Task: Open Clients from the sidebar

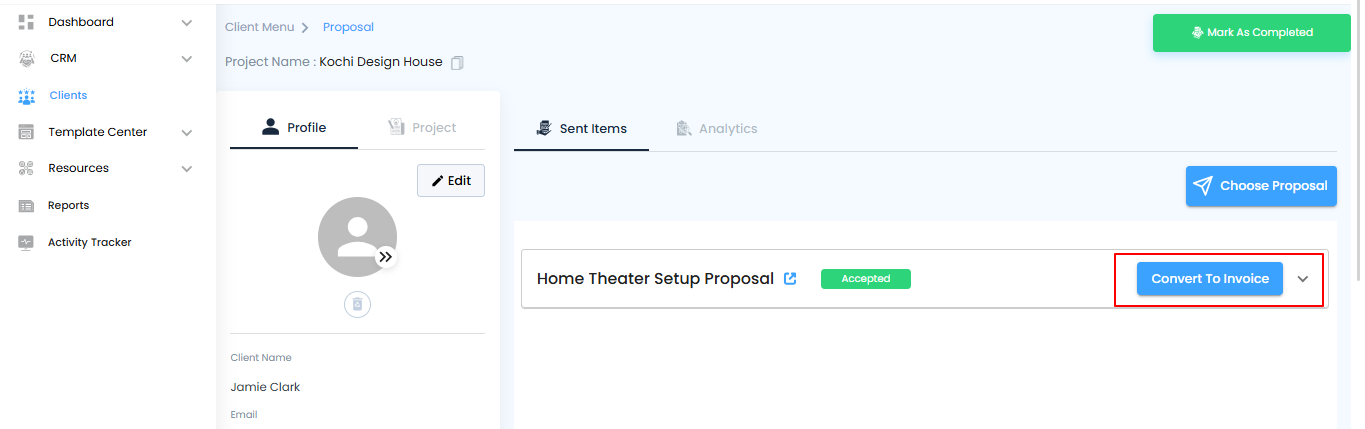Action: tap(68, 95)
